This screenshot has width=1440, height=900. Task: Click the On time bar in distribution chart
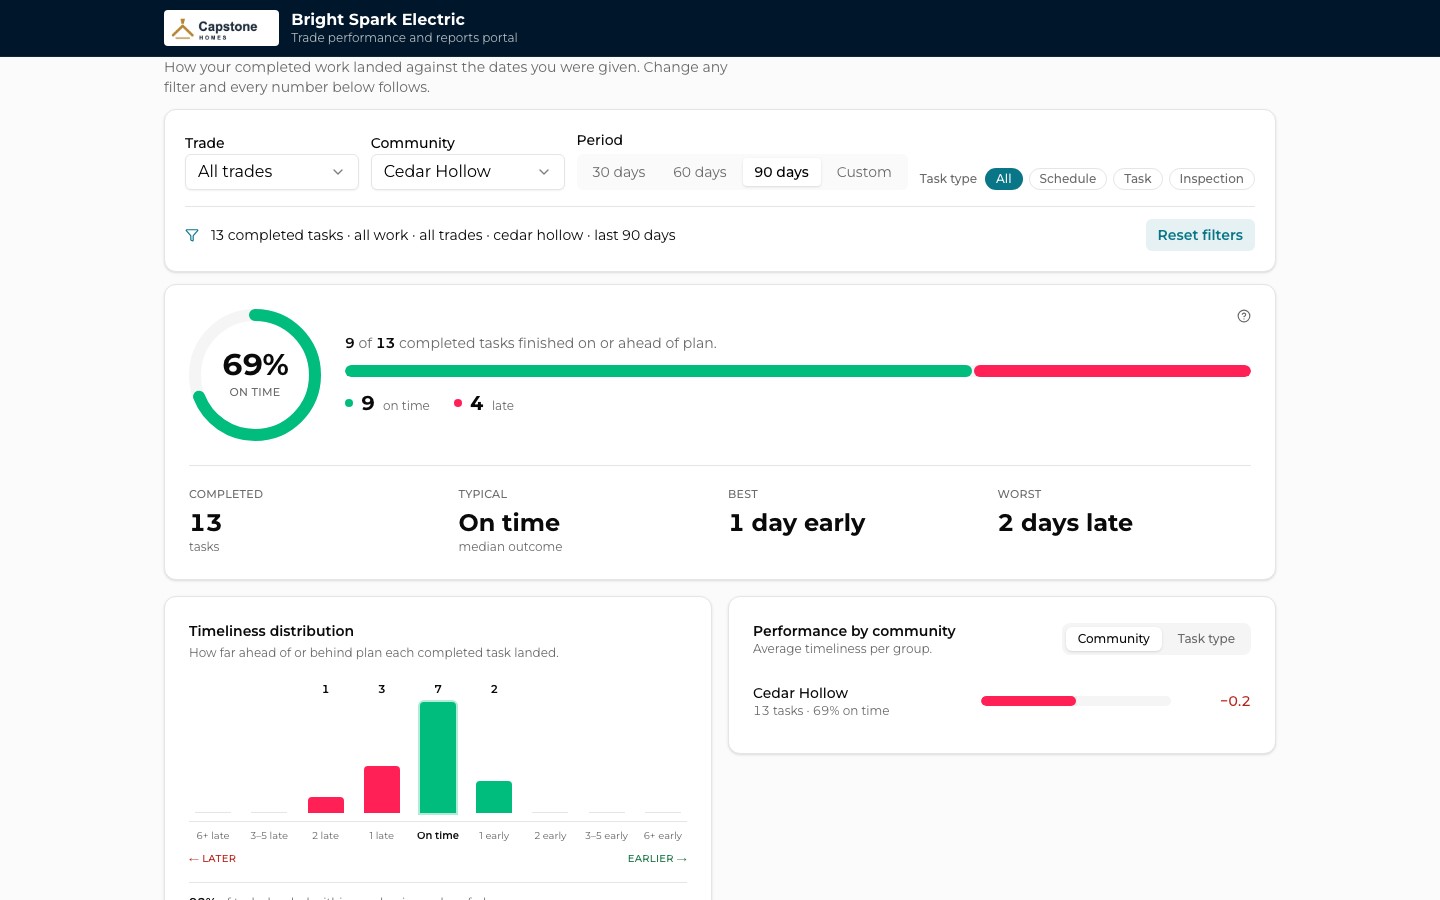[438, 757]
